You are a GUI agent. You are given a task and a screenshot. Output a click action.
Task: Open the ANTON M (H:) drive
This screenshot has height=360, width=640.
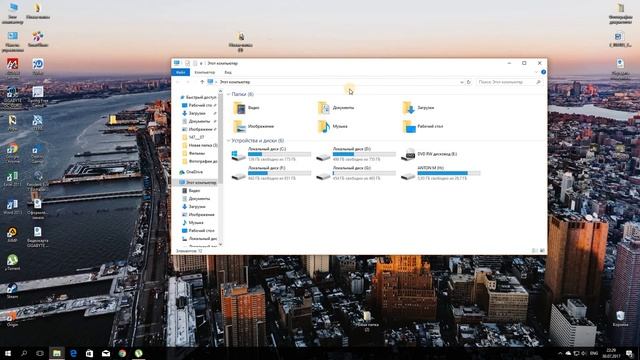click(x=441, y=173)
